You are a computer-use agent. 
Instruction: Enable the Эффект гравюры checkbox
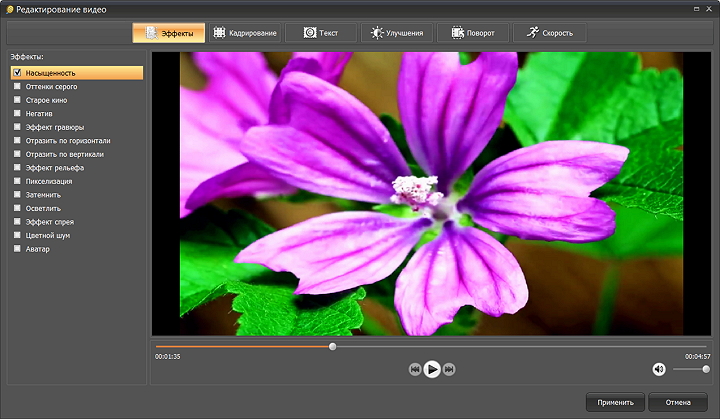[x=17, y=127]
